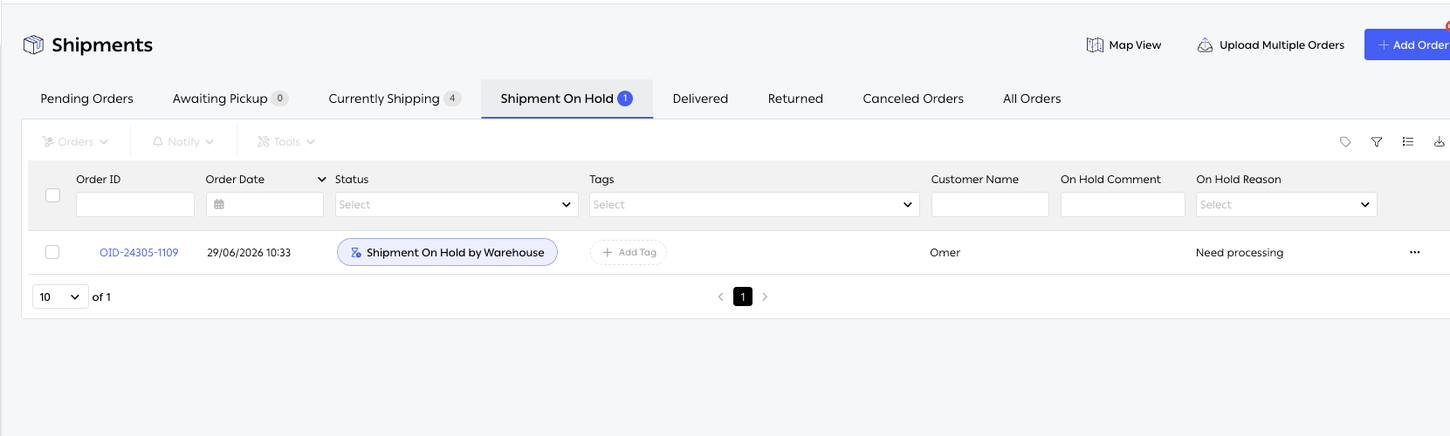Open the filter funnel icon
The width and height of the screenshot is (1450, 436).
[x=1376, y=142]
